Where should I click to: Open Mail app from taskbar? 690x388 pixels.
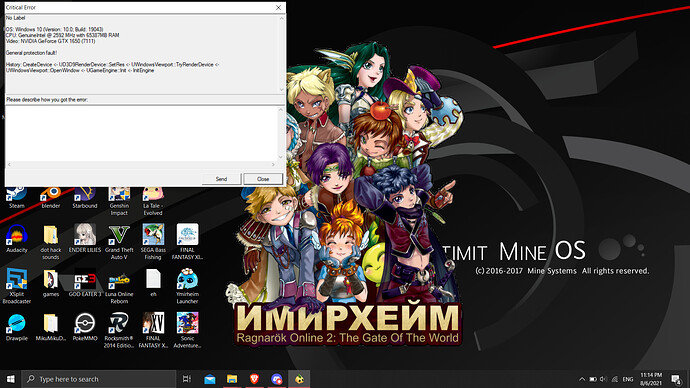(210, 379)
